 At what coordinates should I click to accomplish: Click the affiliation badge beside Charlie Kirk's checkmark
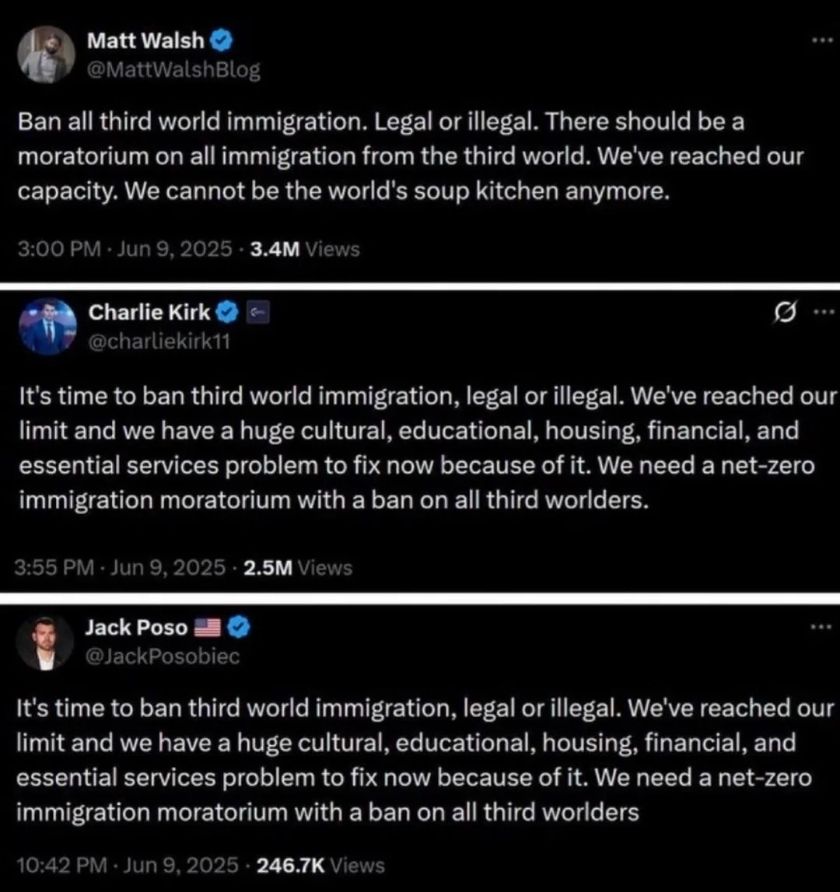(255, 313)
